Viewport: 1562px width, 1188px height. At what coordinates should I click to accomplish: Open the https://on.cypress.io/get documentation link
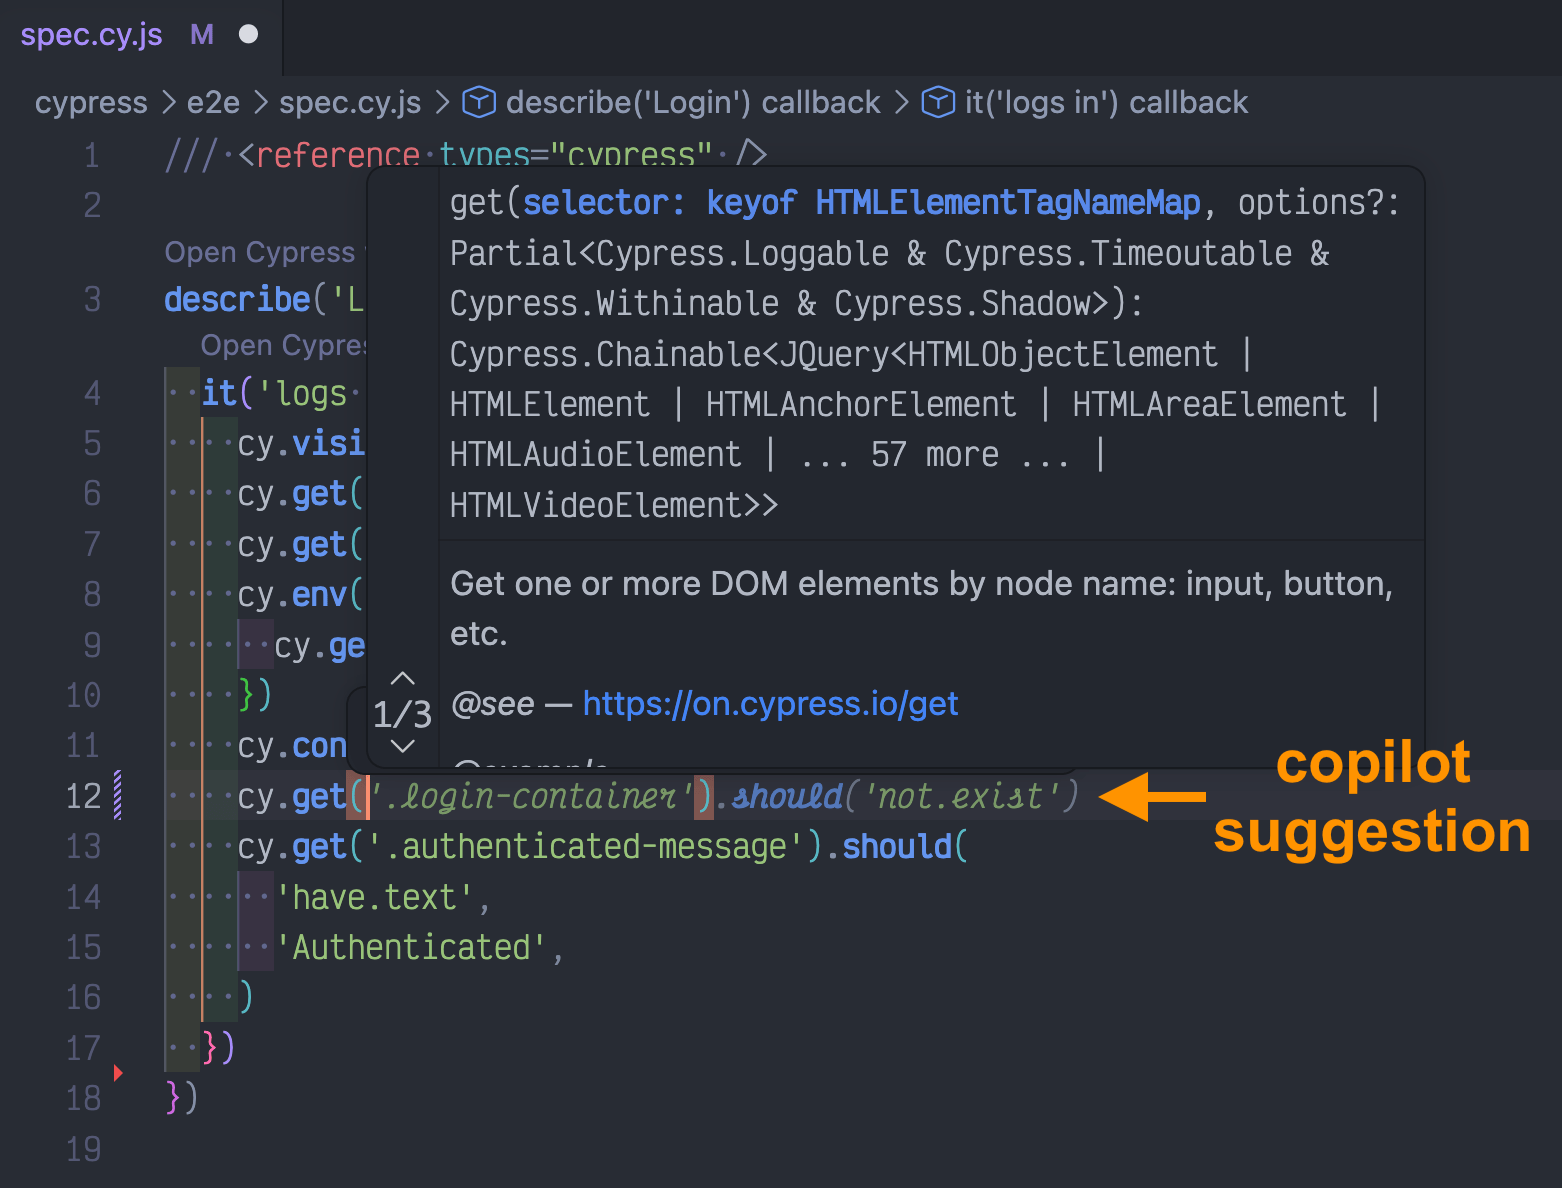[x=770, y=703]
